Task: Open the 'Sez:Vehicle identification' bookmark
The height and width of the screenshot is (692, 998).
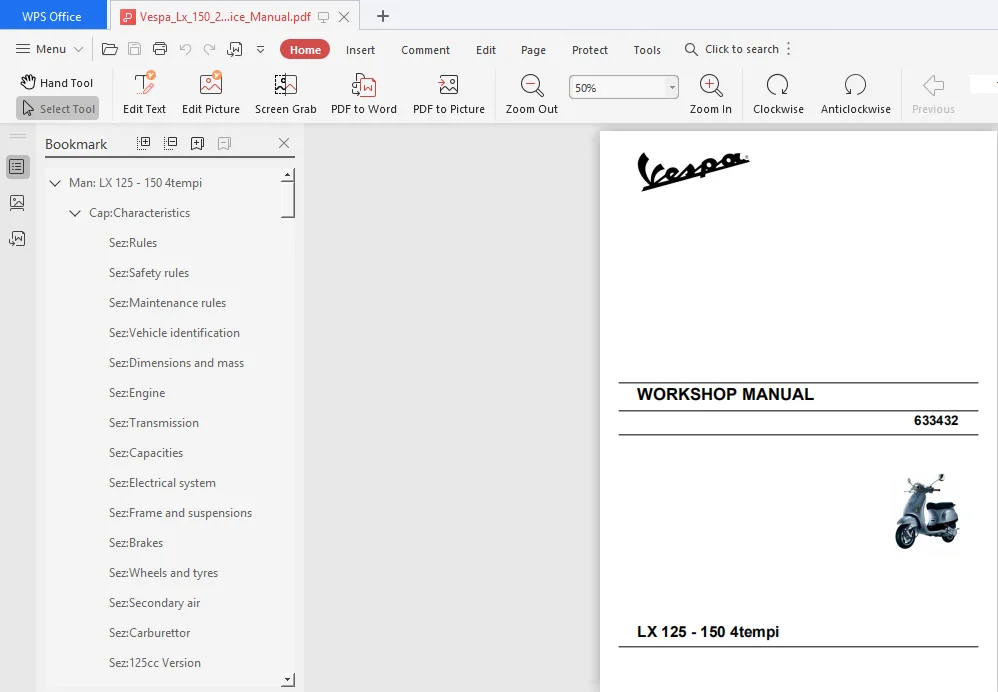Action: click(174, 332)
